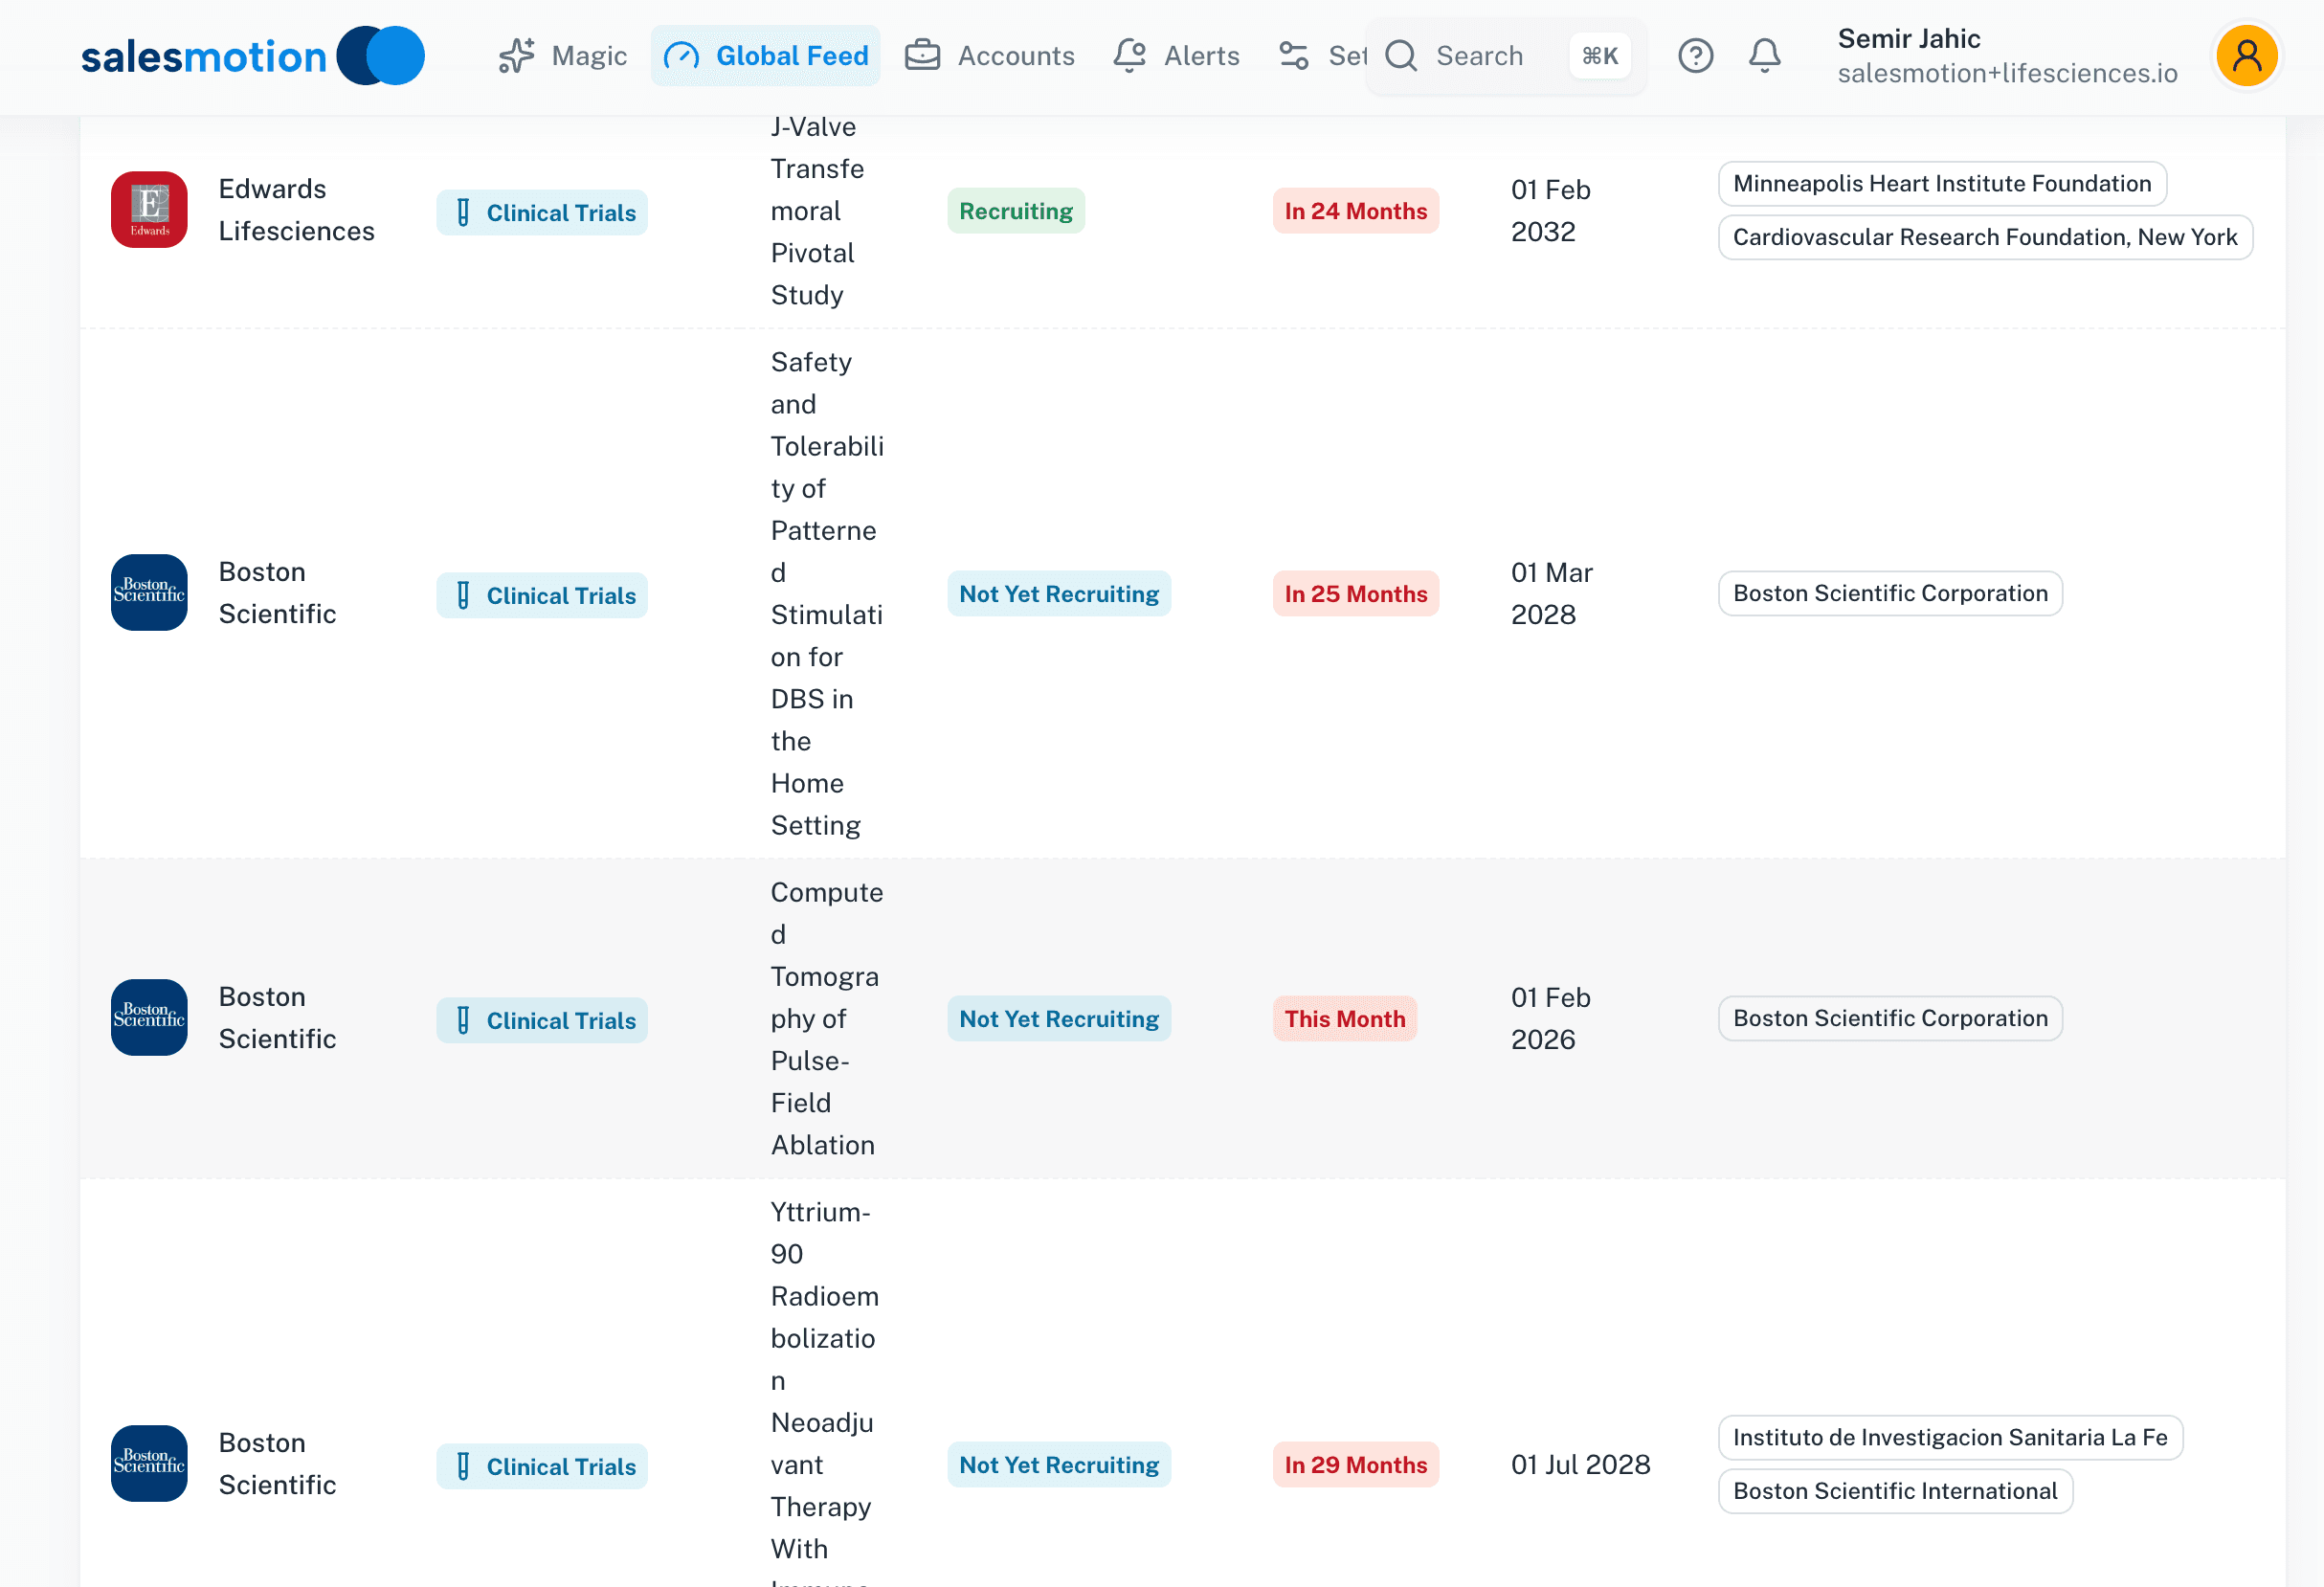Open the Edwards Lifesciences account name
The image size is (2324, 1587).
[x=296, y=210]
